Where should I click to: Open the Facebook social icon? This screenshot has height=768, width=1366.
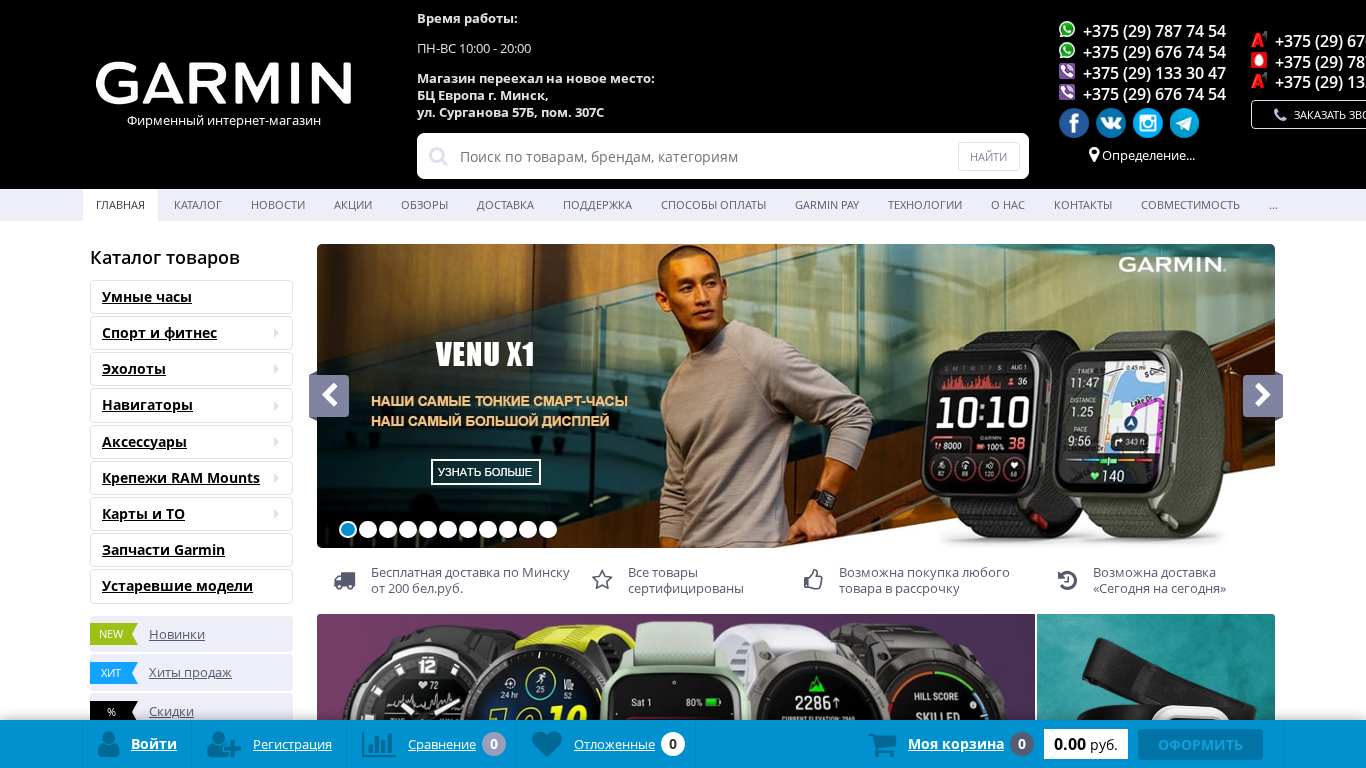[1074, 123]
